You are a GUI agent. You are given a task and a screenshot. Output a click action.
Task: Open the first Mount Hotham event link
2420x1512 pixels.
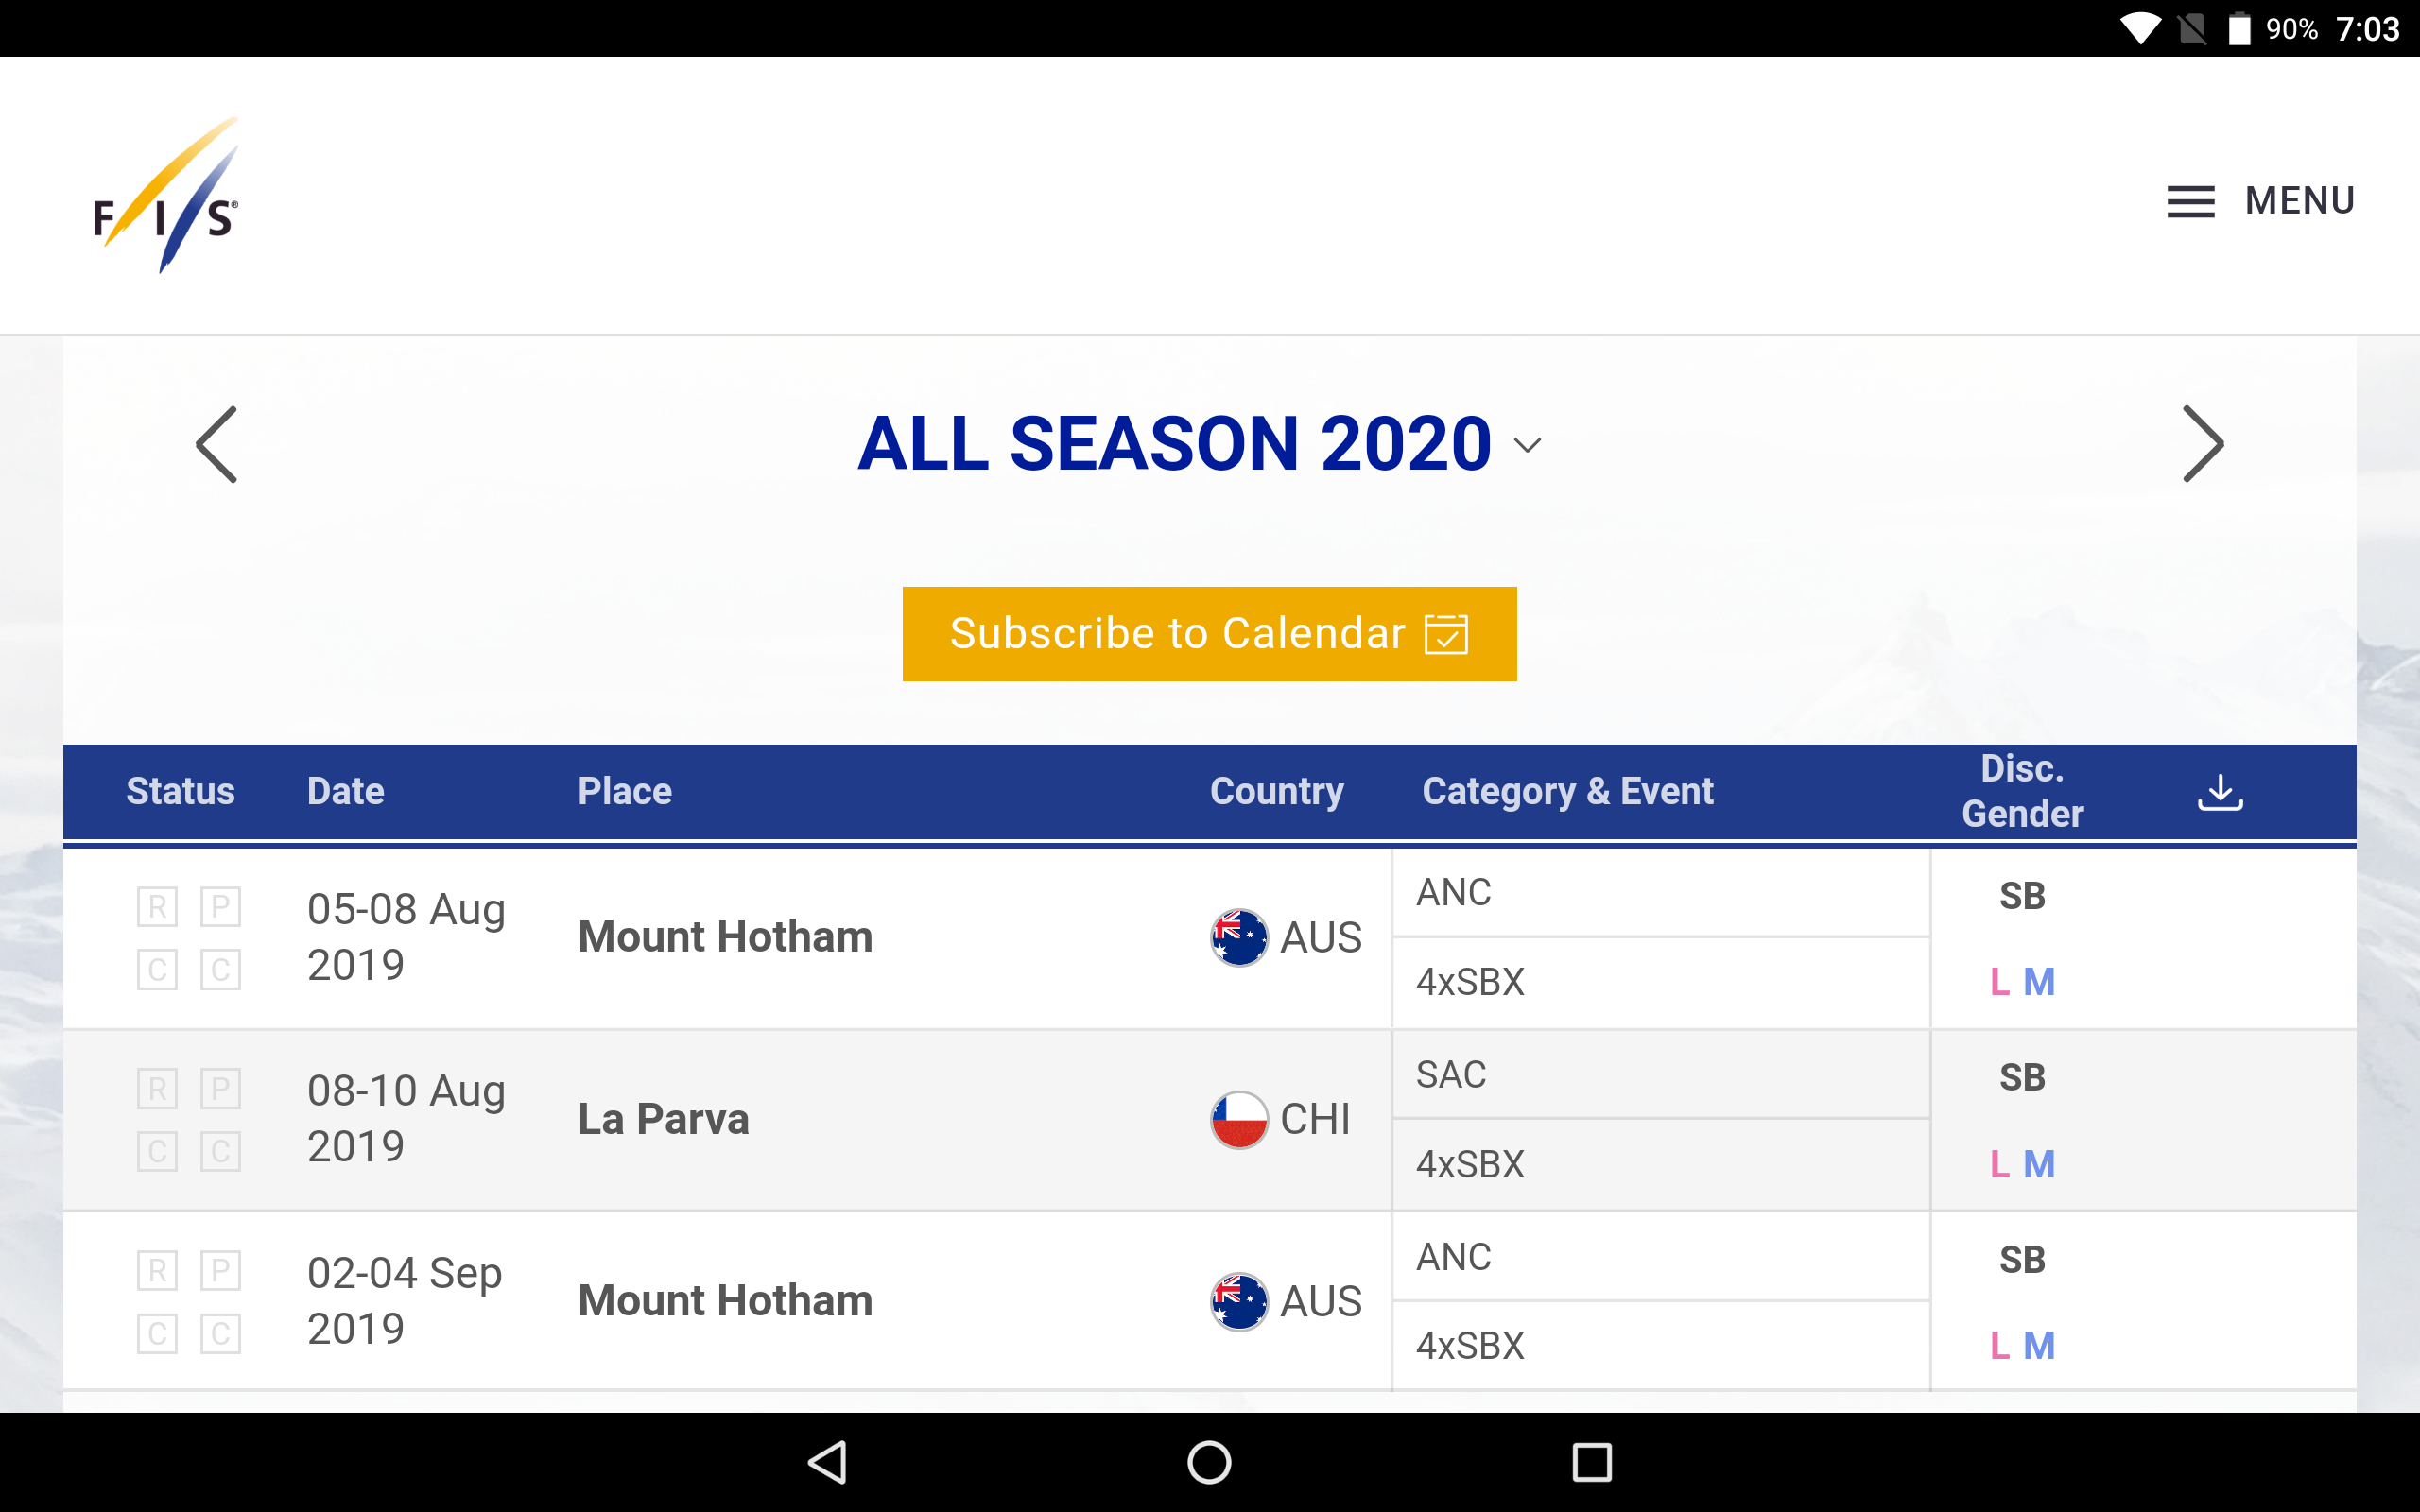(x=725, y=937)
